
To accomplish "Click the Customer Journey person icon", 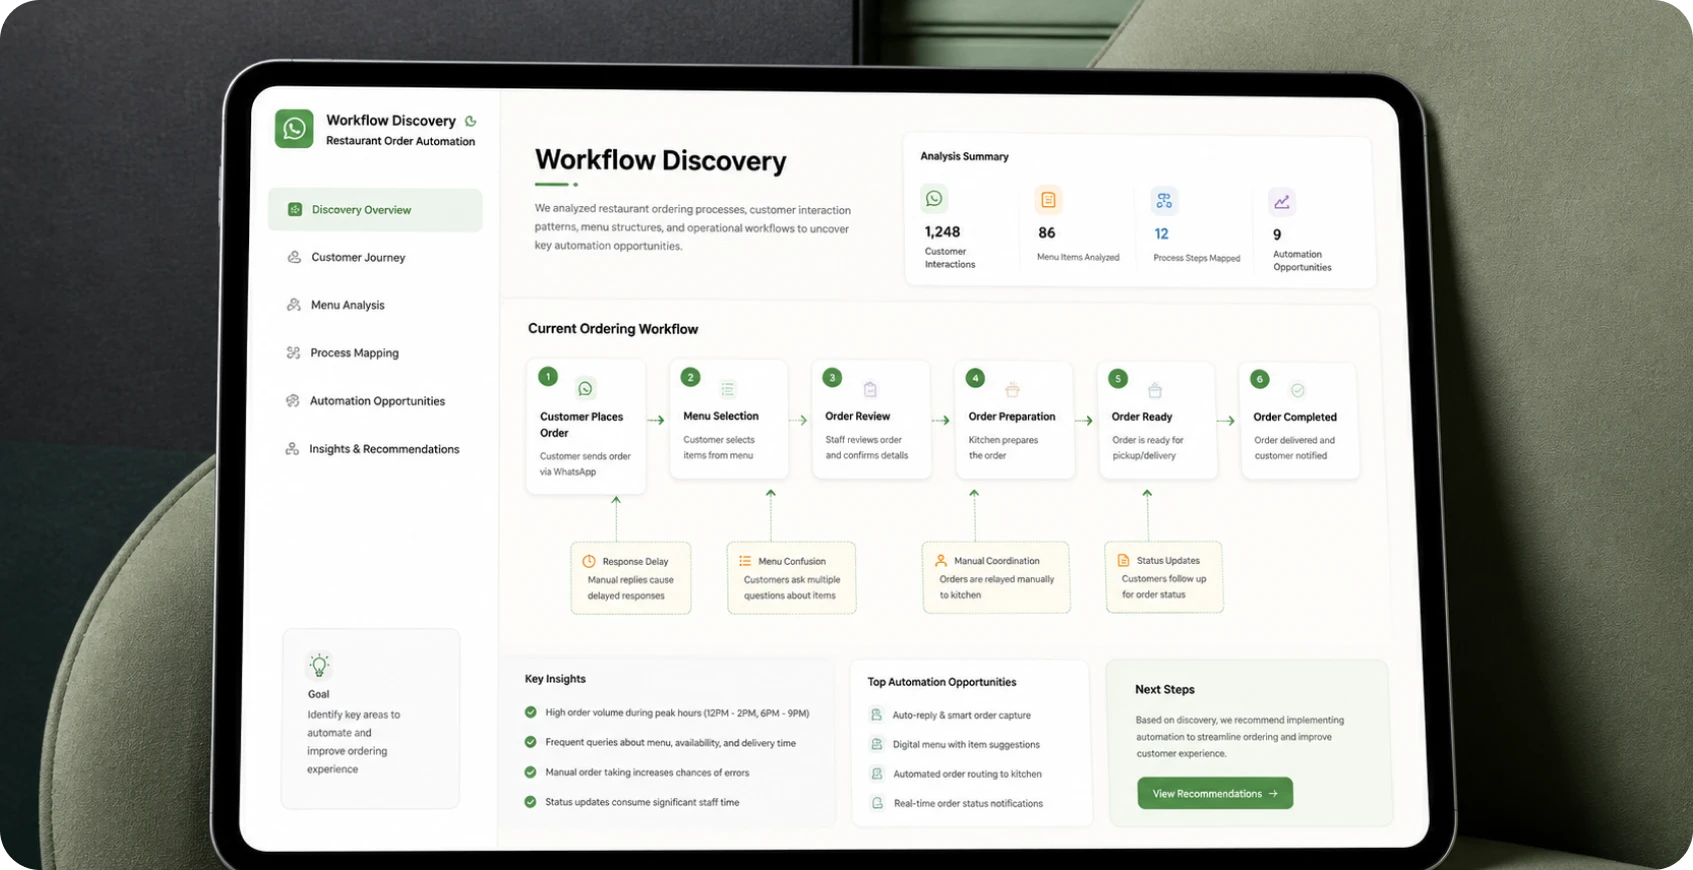I will click(294, 257).
